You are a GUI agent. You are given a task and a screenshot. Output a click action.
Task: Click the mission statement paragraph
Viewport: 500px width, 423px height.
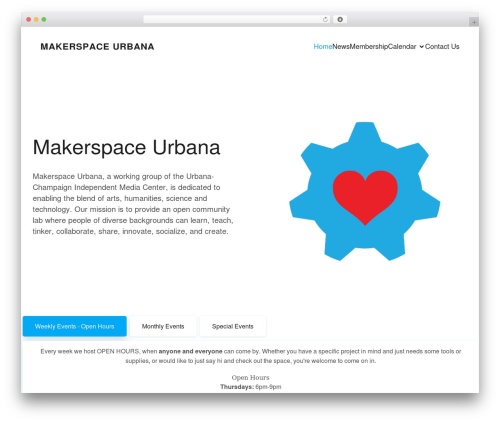pyautogui.click(x=133, y=204)
